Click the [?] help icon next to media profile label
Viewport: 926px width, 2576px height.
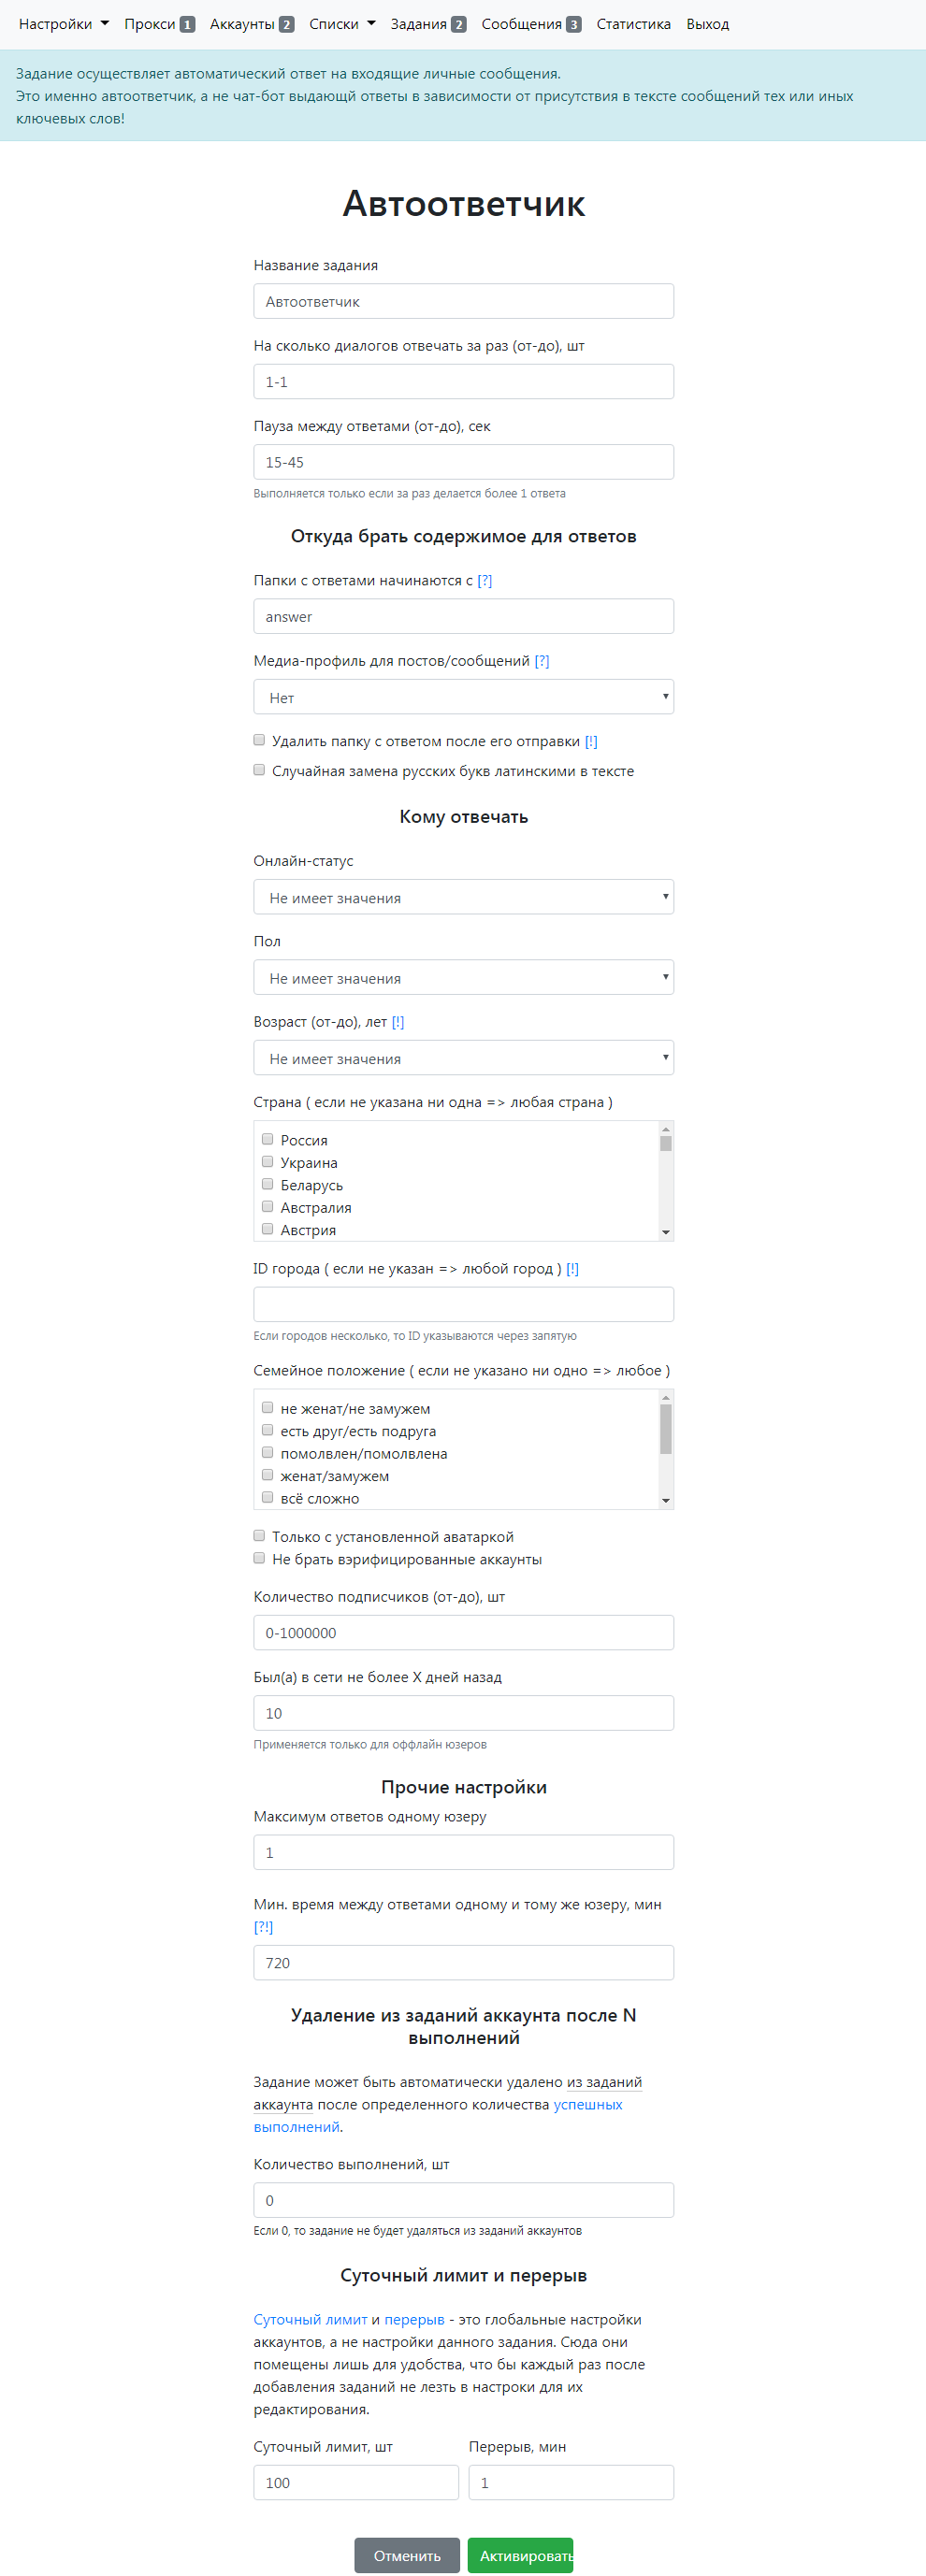coord(541,661)
